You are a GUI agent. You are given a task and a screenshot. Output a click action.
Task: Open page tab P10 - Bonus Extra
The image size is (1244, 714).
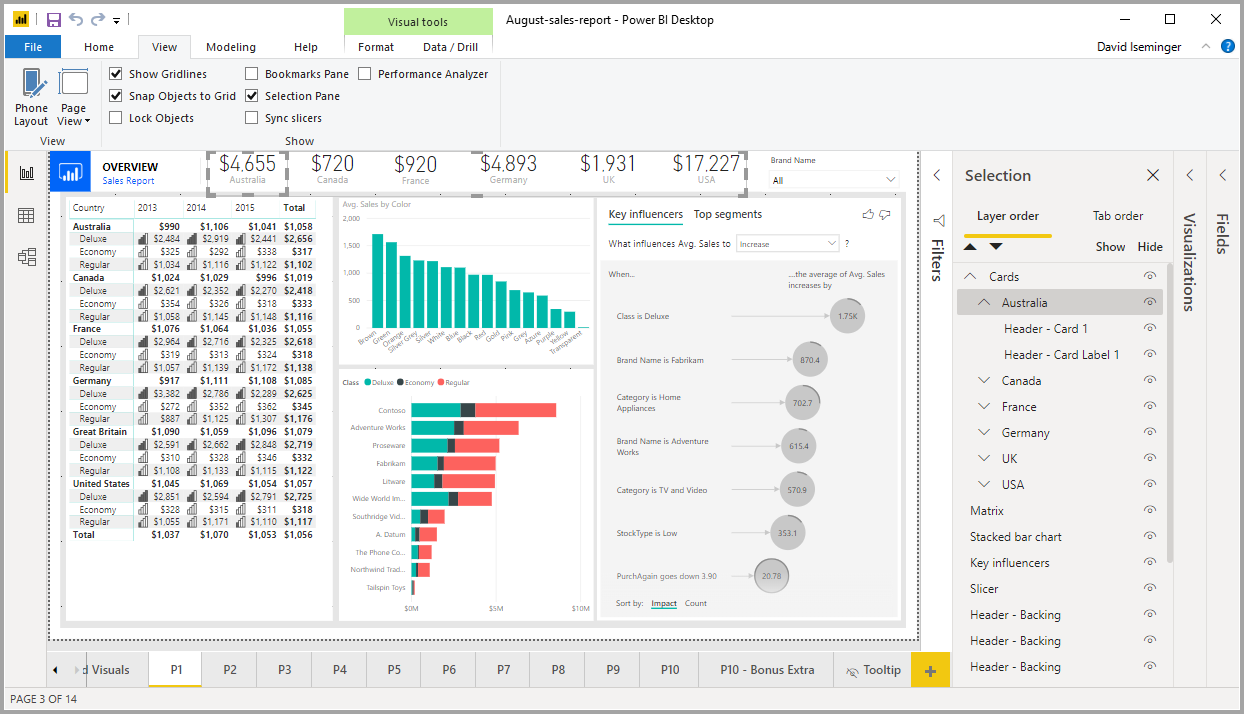click(768, 670)
